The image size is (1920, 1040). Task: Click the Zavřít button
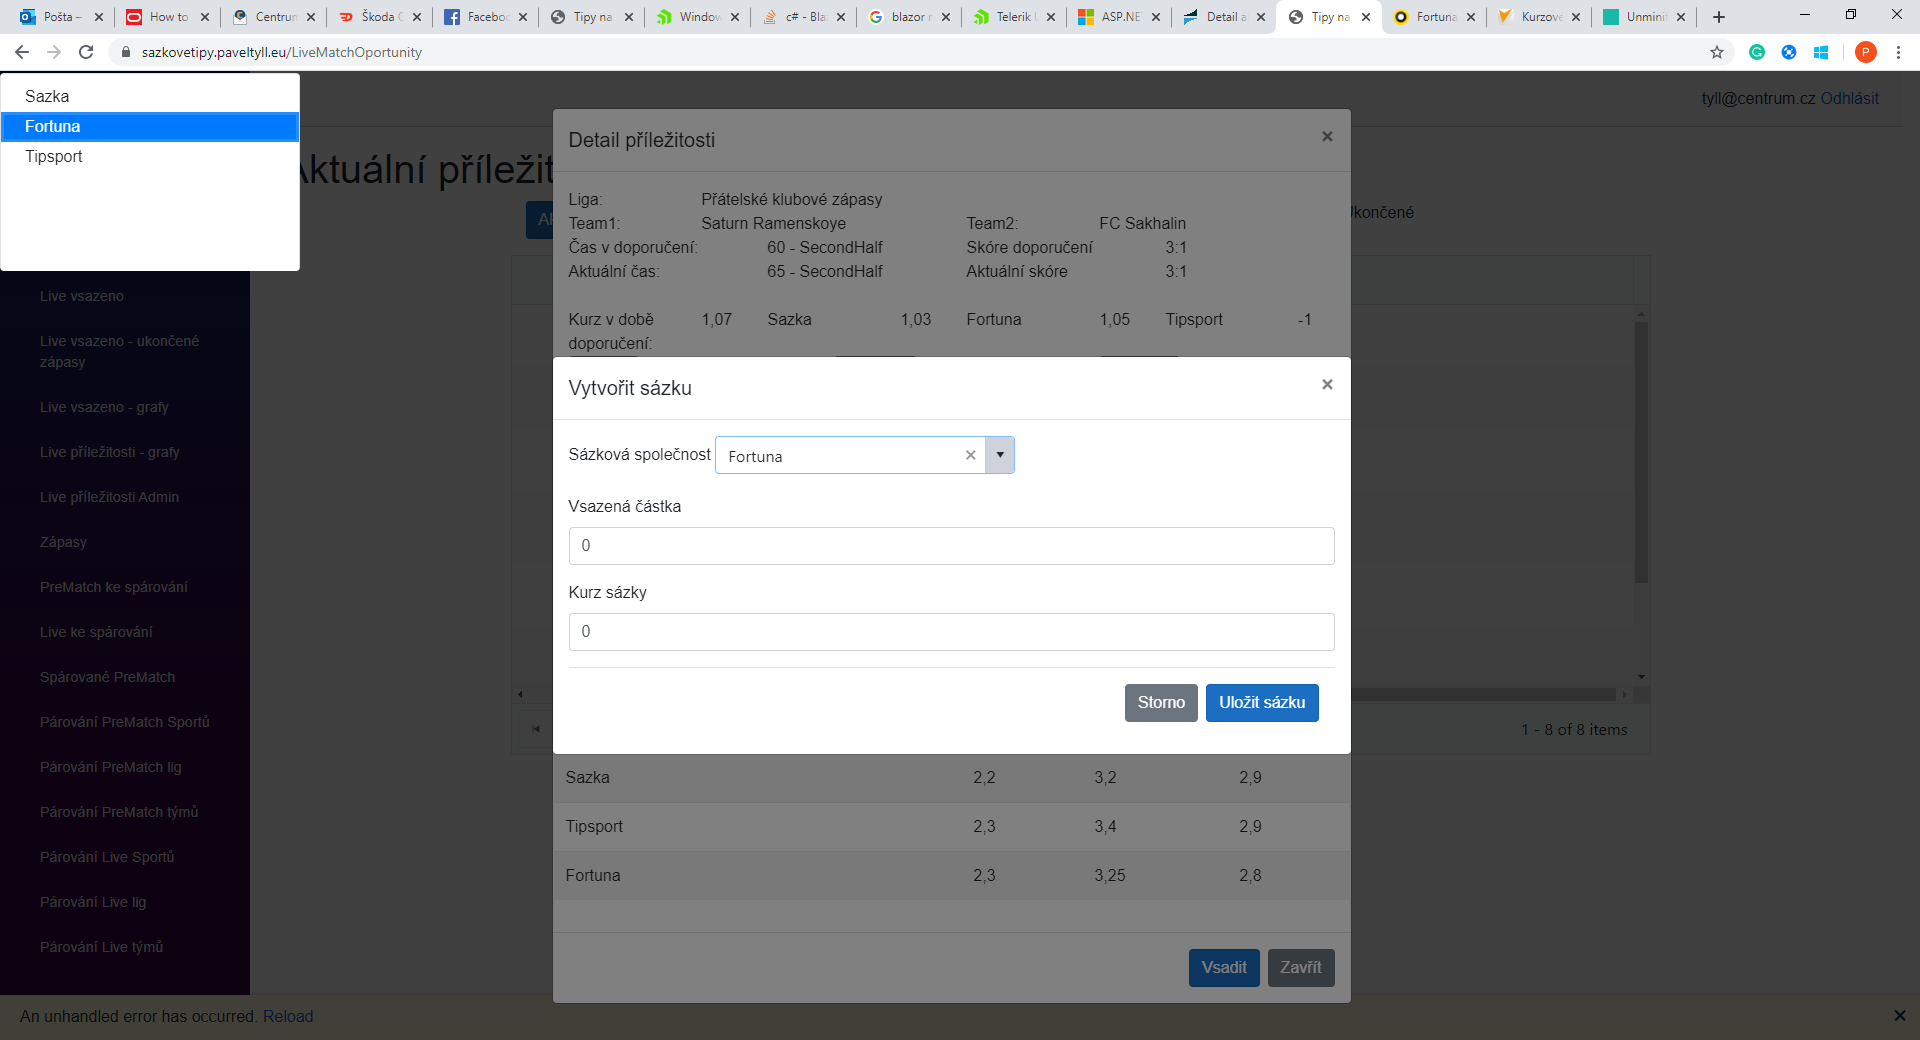point(1301,968)
